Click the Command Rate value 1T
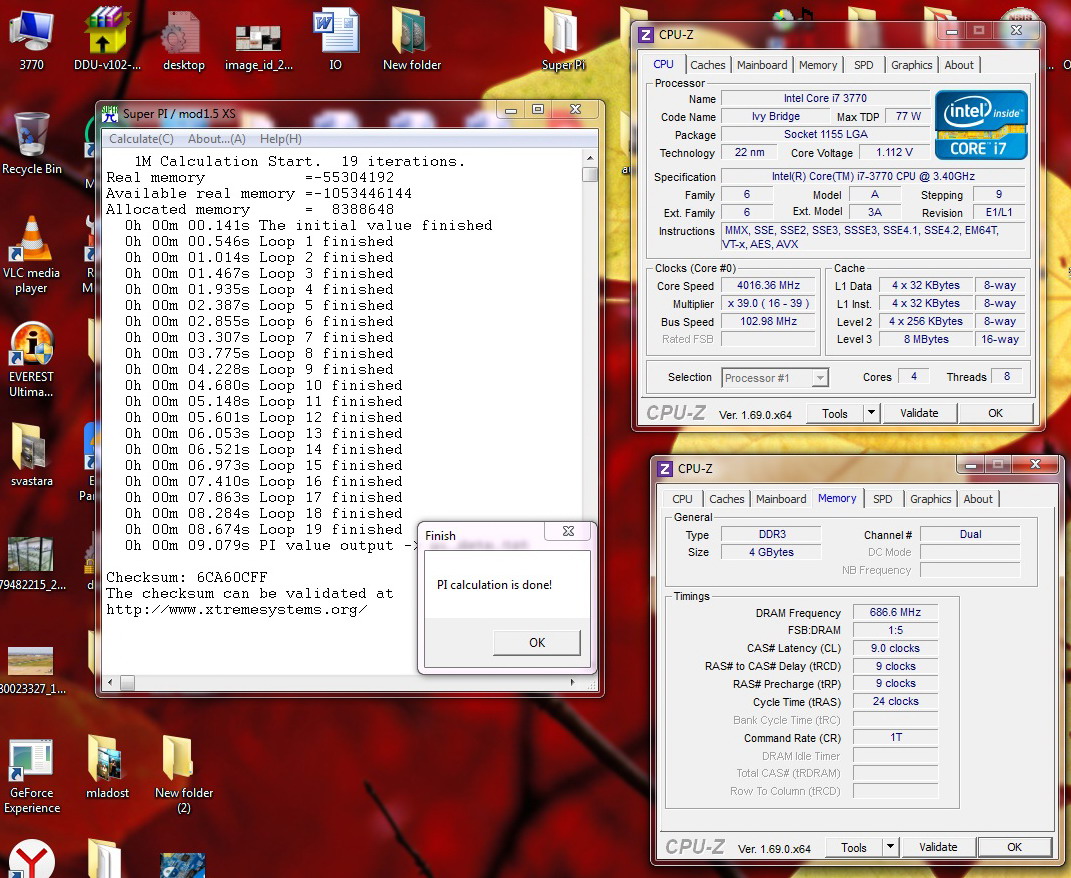 click(x=895, y=737)
